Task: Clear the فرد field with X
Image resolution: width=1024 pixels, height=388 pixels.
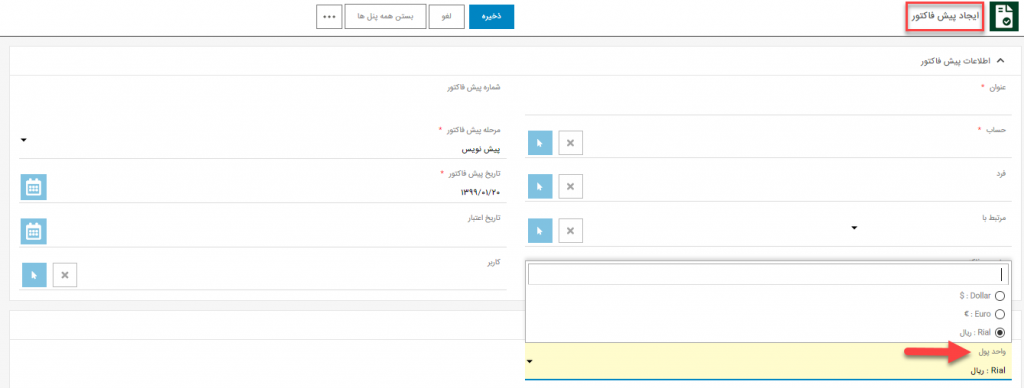Action: (570, 187)
